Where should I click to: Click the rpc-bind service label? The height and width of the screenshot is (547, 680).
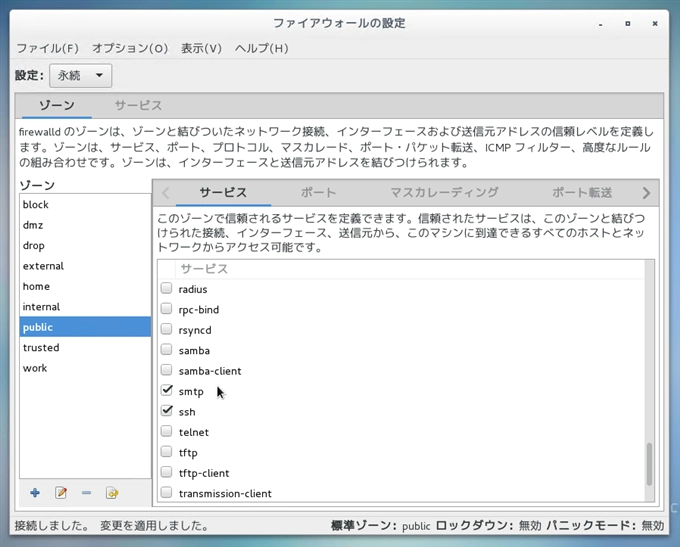pyautogui.click(x=199, y=310)
